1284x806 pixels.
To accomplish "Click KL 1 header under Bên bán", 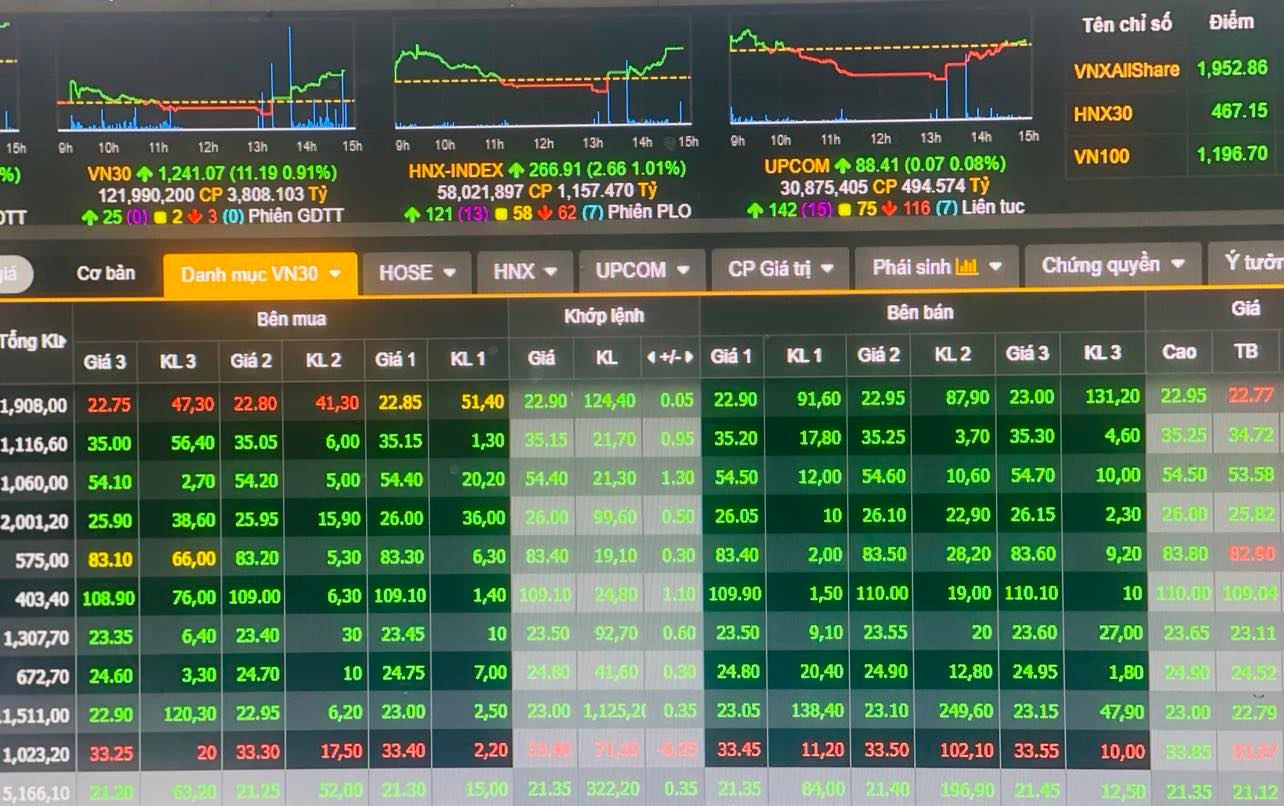I will click(x=804, y=355).
